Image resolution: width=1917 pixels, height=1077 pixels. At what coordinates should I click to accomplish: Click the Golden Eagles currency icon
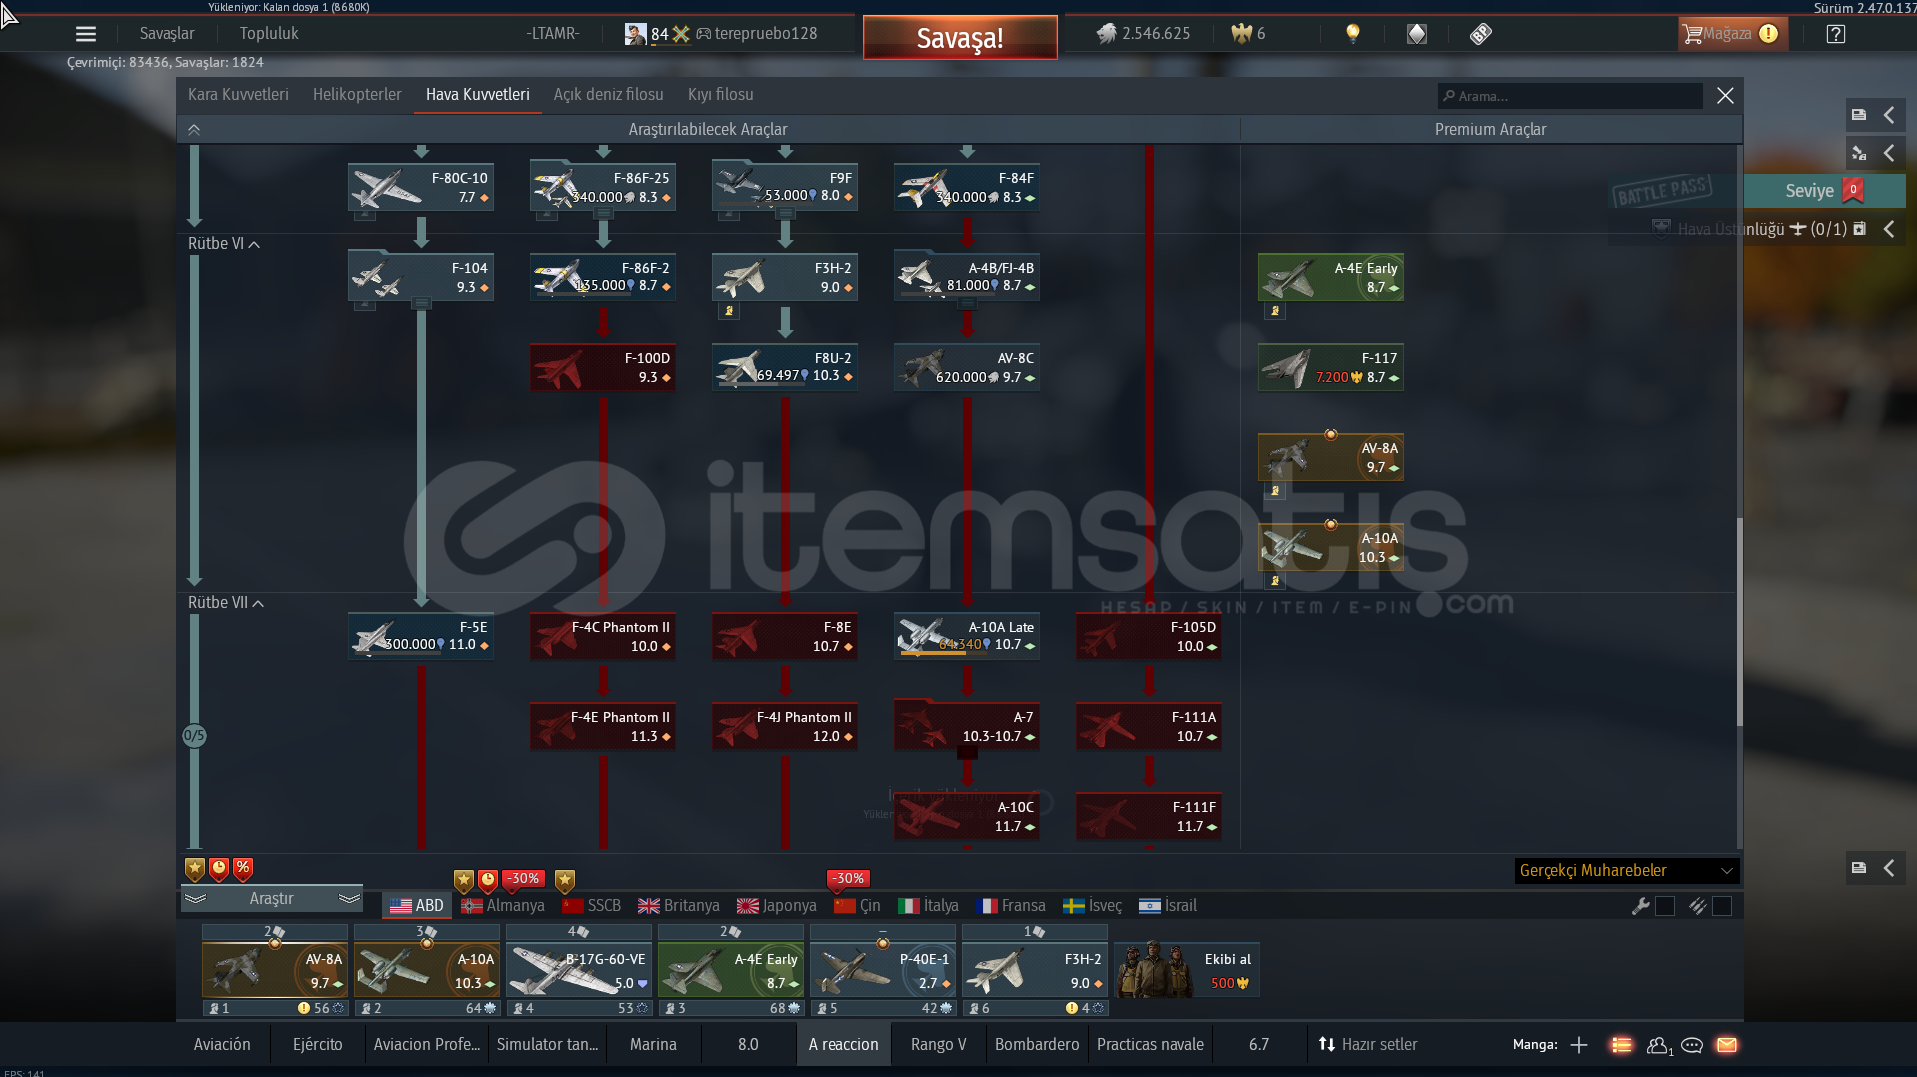pyautogui.click(x=1241, y=34)
